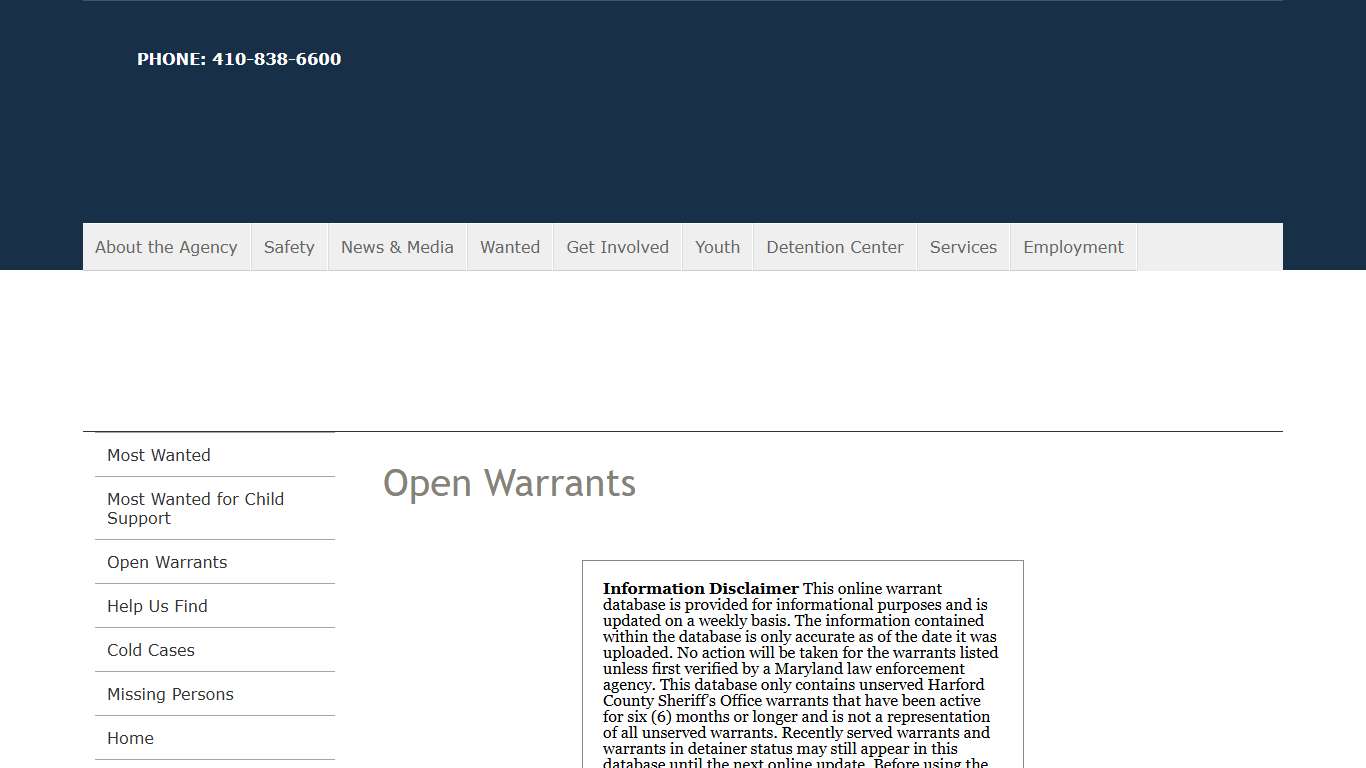Screen dimensions: 1366x768
Task: Open the 'Missing Persons' page
Action: point(170,694)
